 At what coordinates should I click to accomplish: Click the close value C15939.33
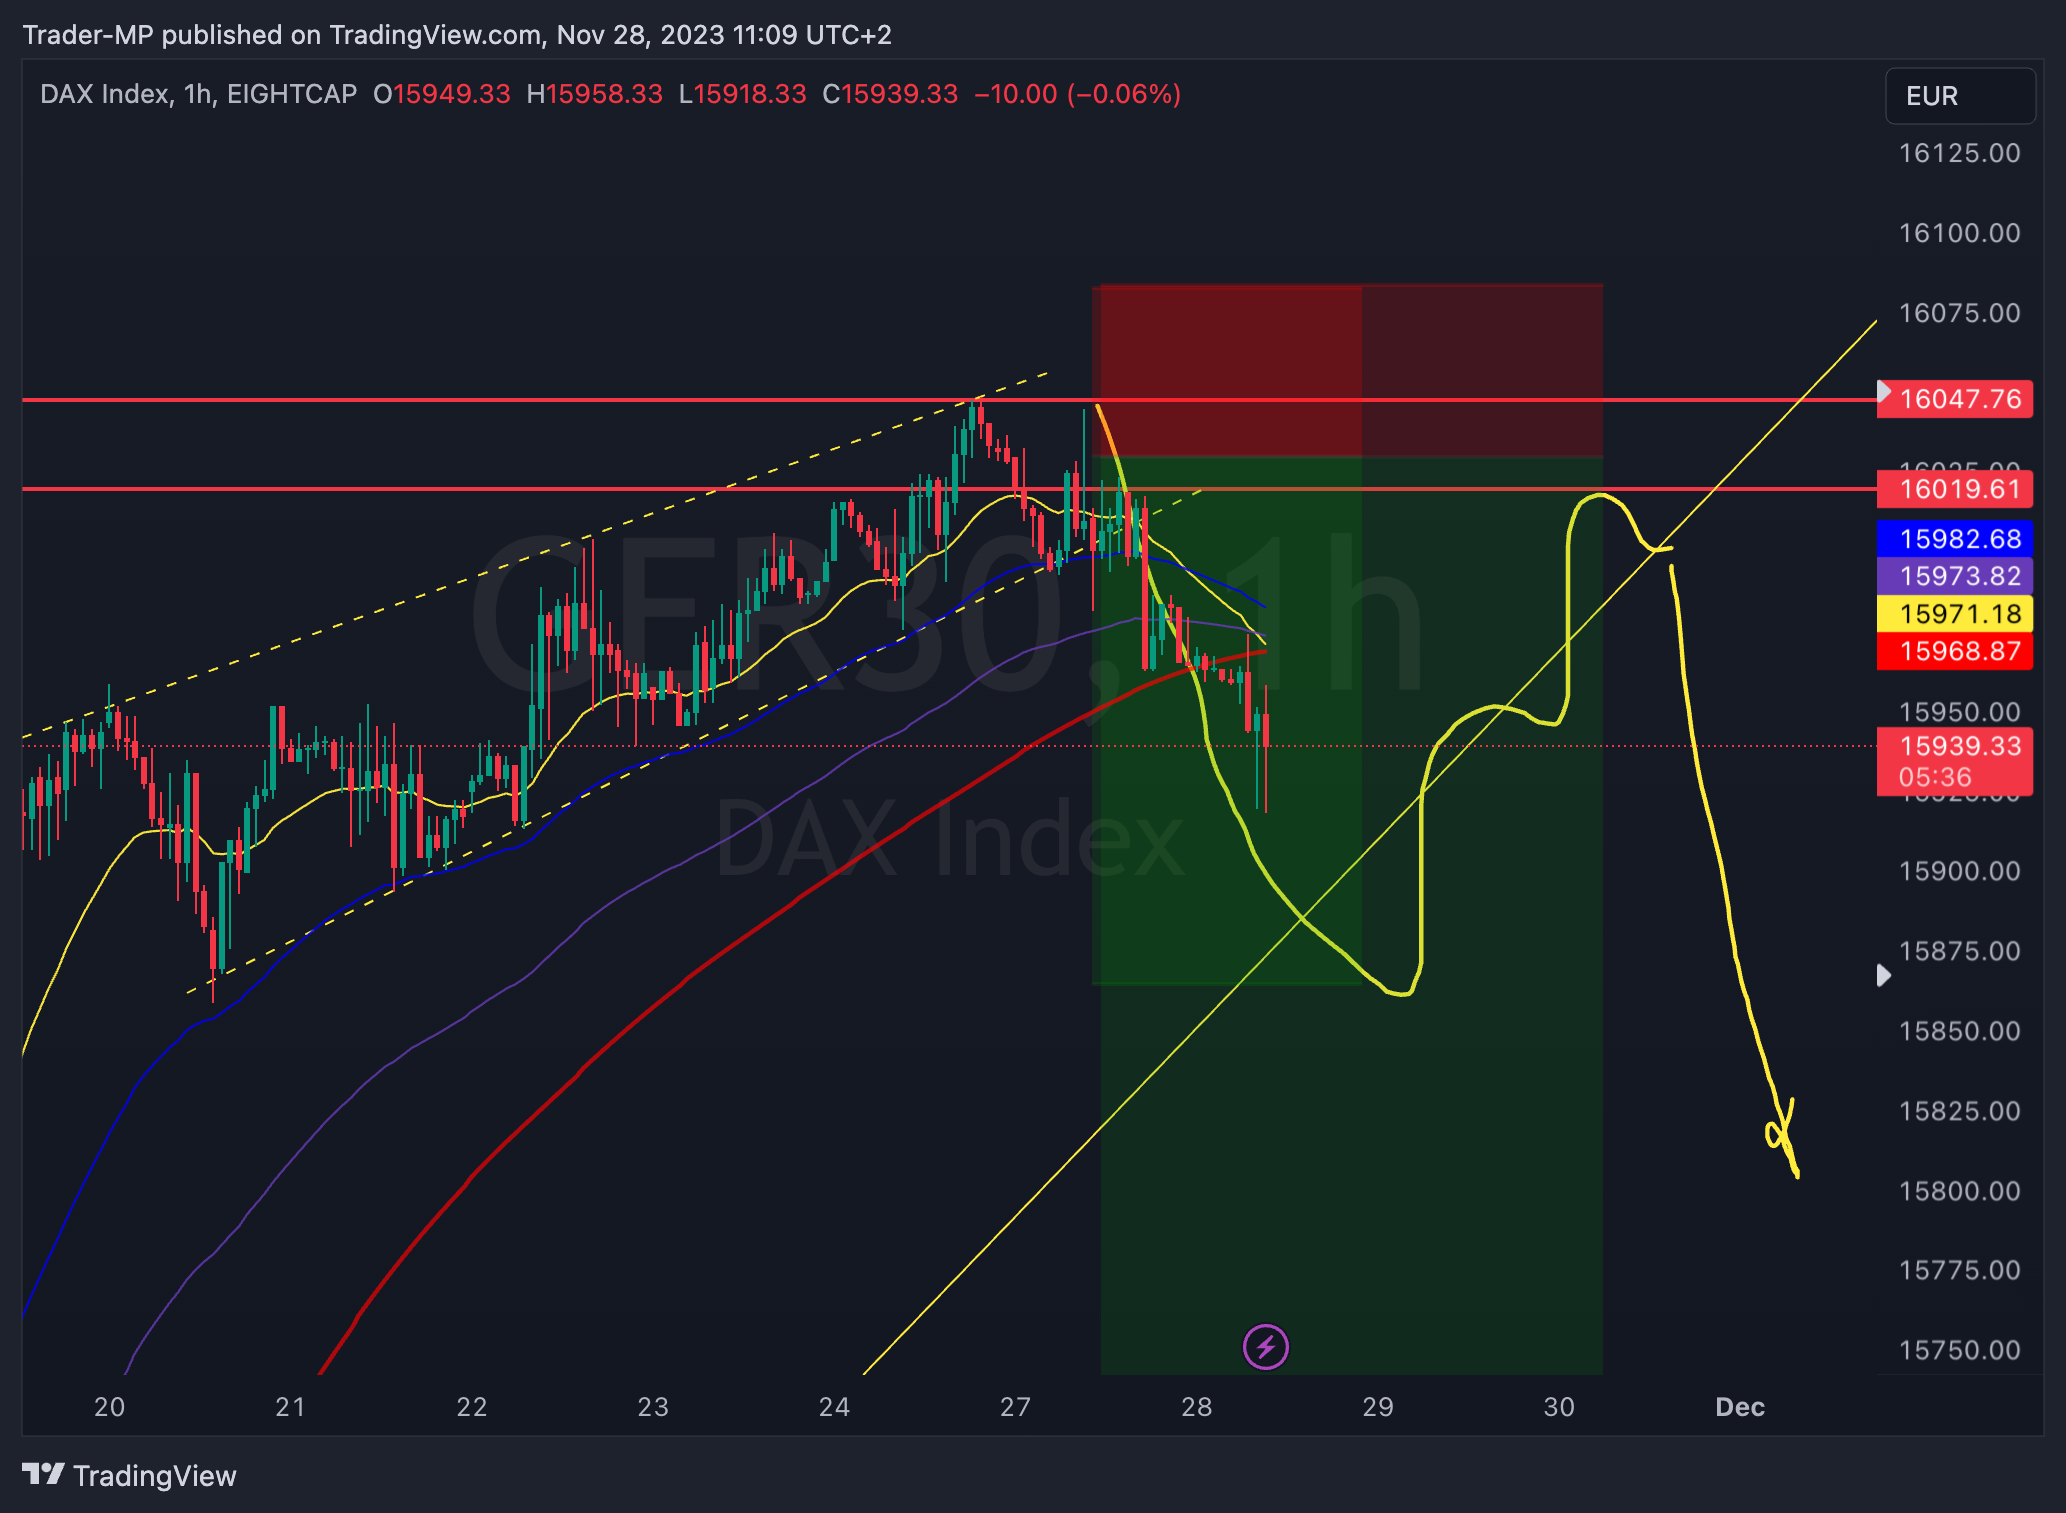890,94
